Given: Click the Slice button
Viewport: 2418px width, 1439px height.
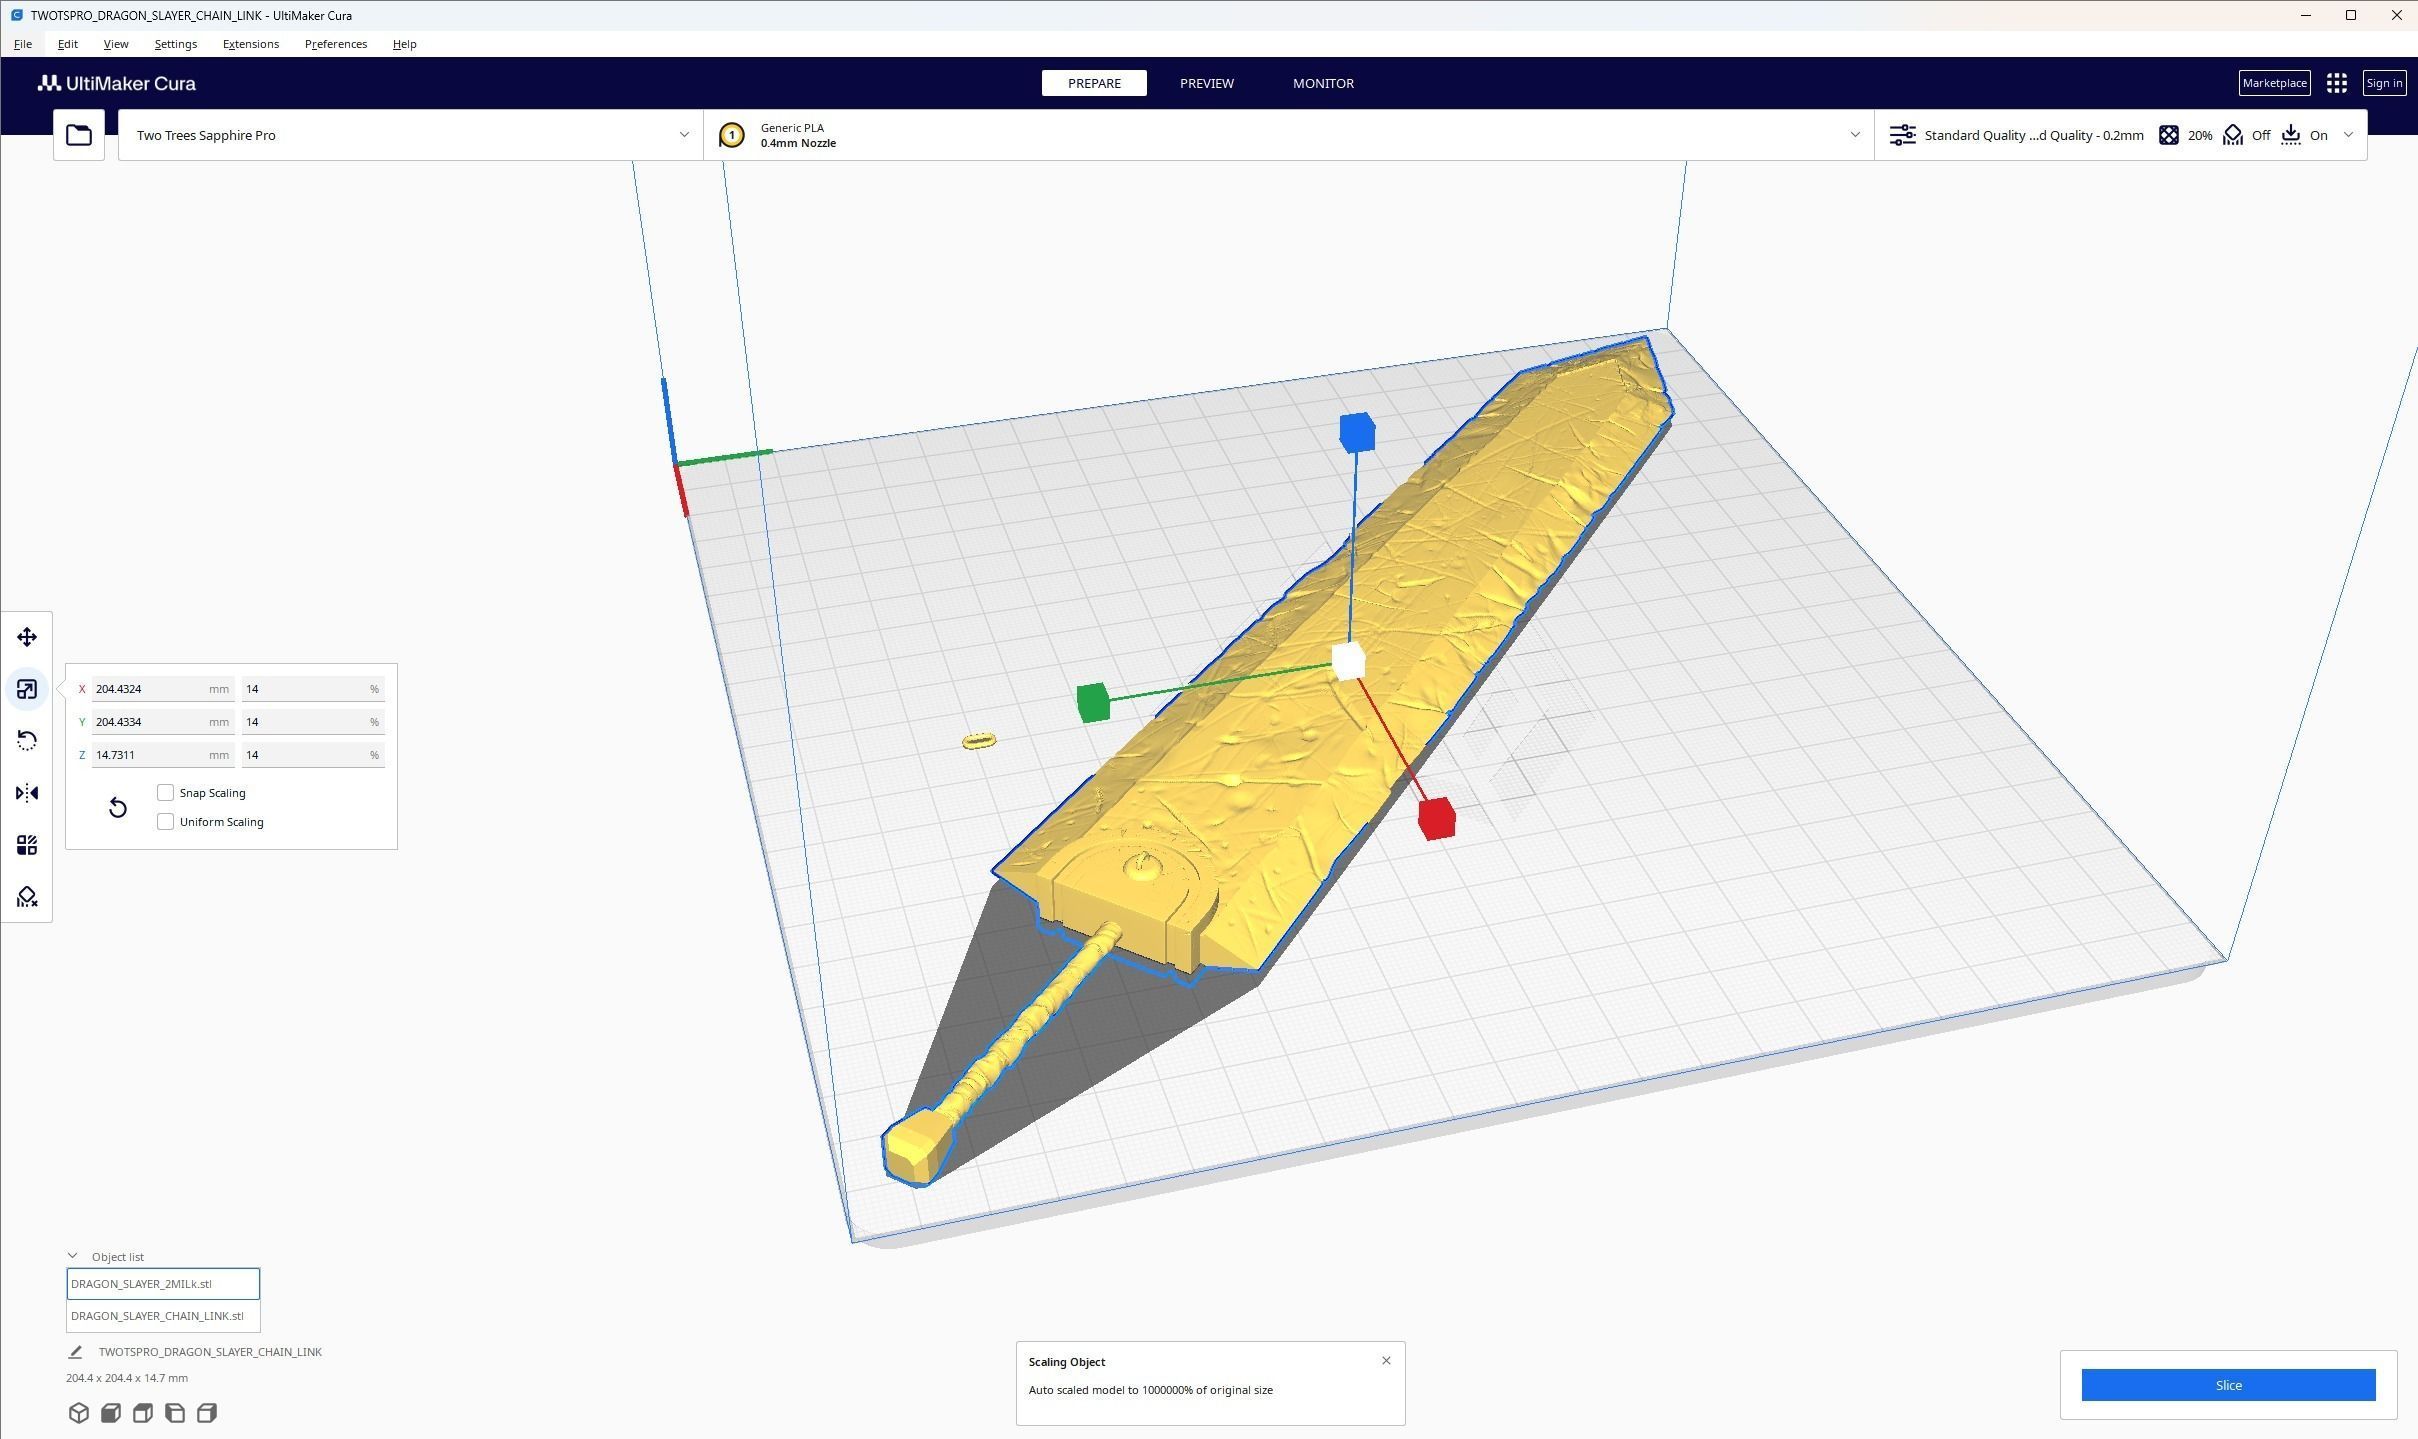Looking at the screenshot, I should click(x=2228, y=1385).
